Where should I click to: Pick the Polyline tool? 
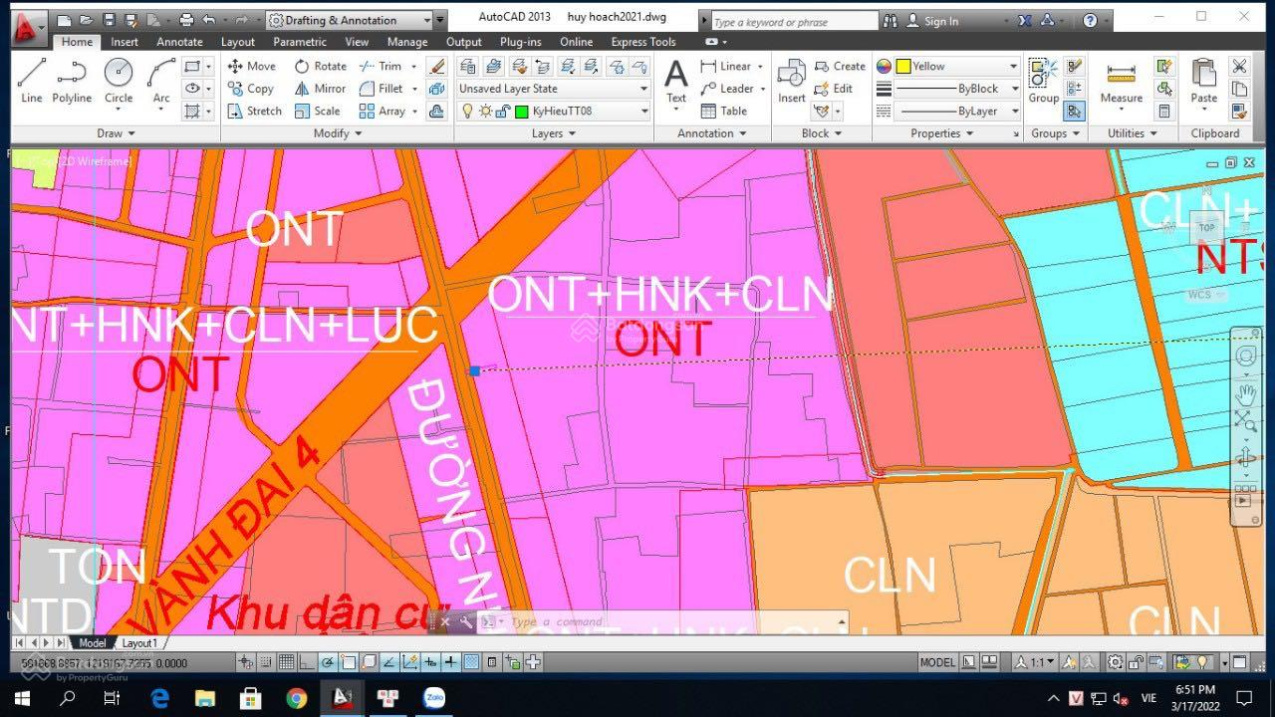click(x=71, y=80)
